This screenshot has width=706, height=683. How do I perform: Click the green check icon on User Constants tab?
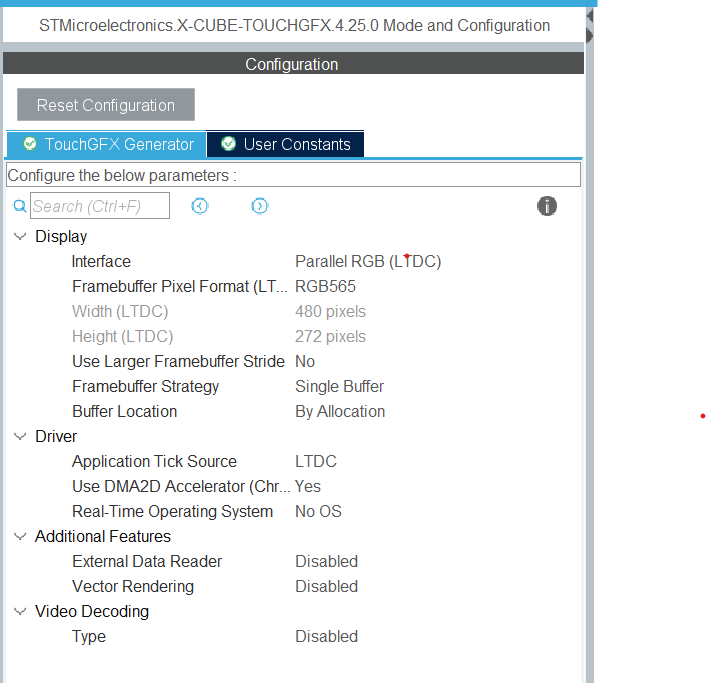click(228, 144)
